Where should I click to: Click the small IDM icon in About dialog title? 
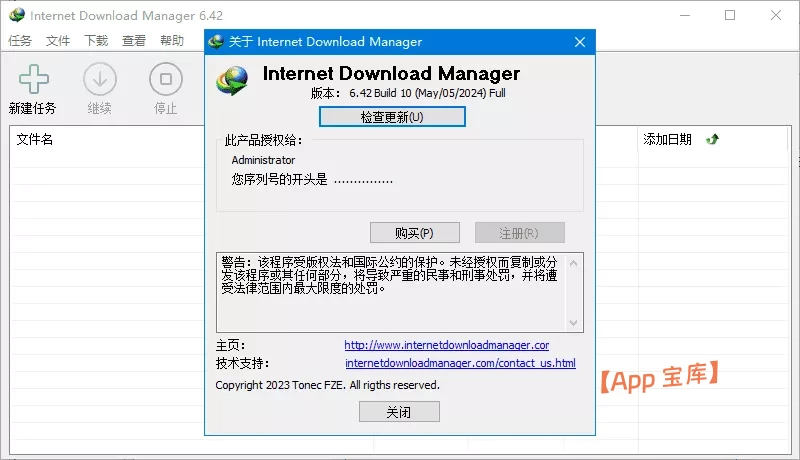click(216, 42)
